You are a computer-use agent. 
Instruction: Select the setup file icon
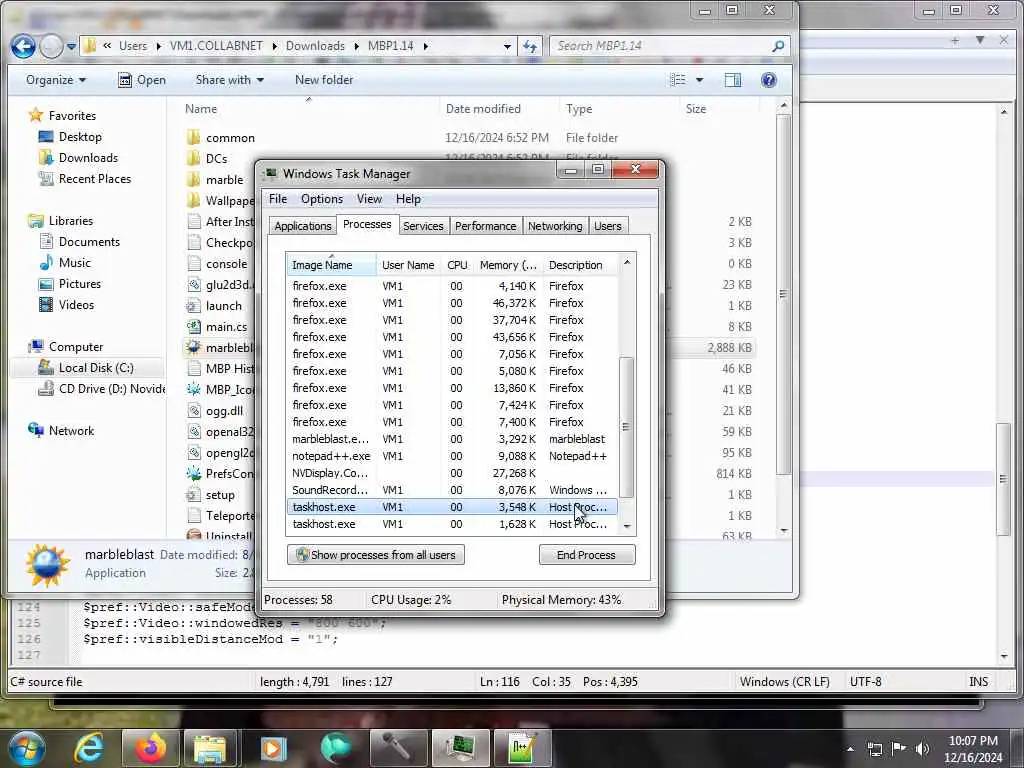pos(193,494)
